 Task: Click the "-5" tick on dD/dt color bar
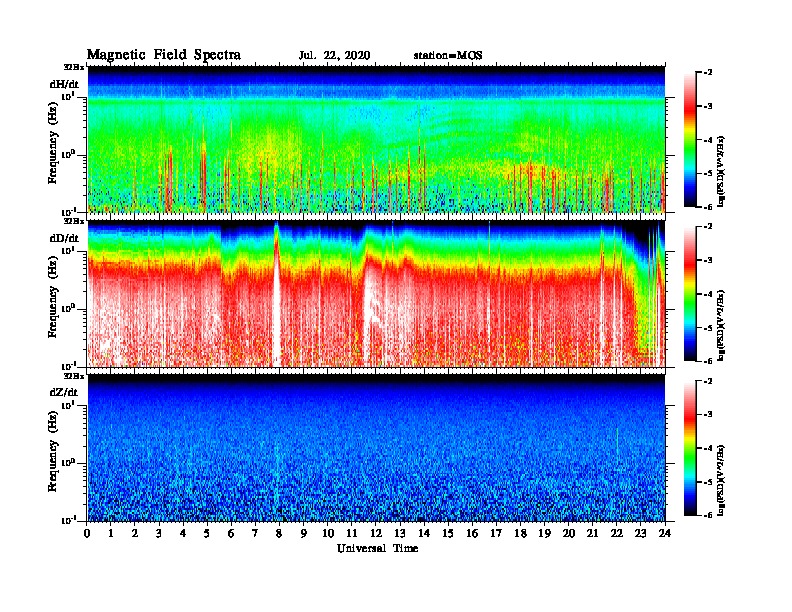[x=708, y=328]
